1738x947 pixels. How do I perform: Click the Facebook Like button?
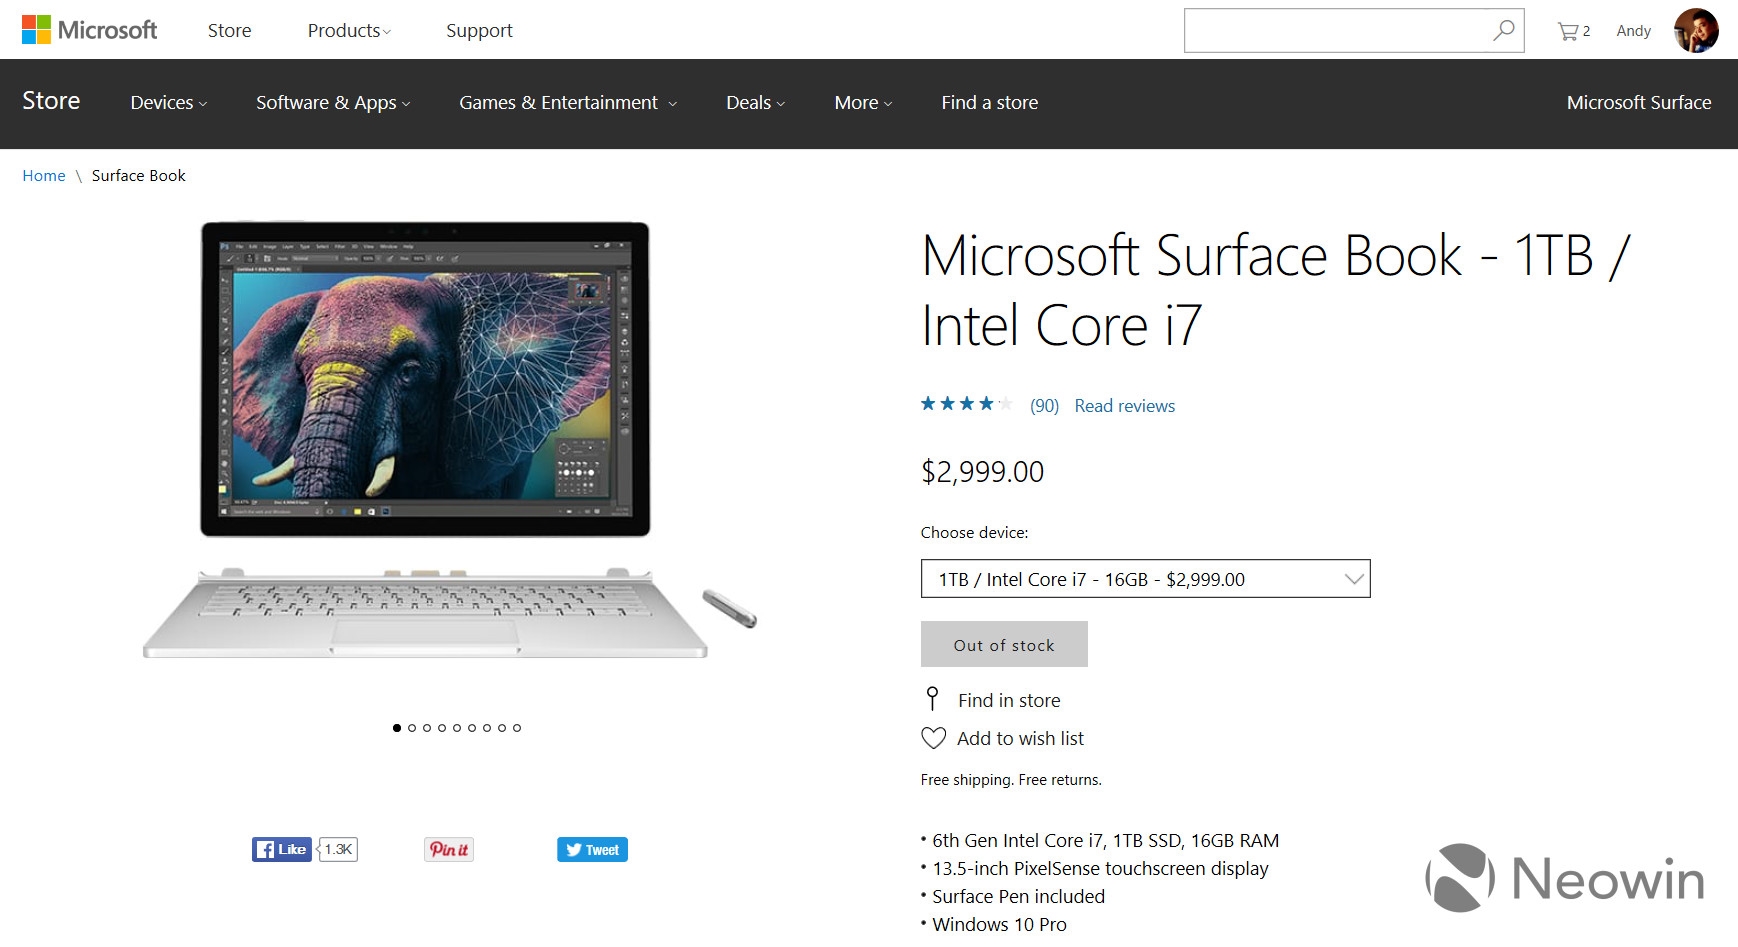tap(282, 849)
